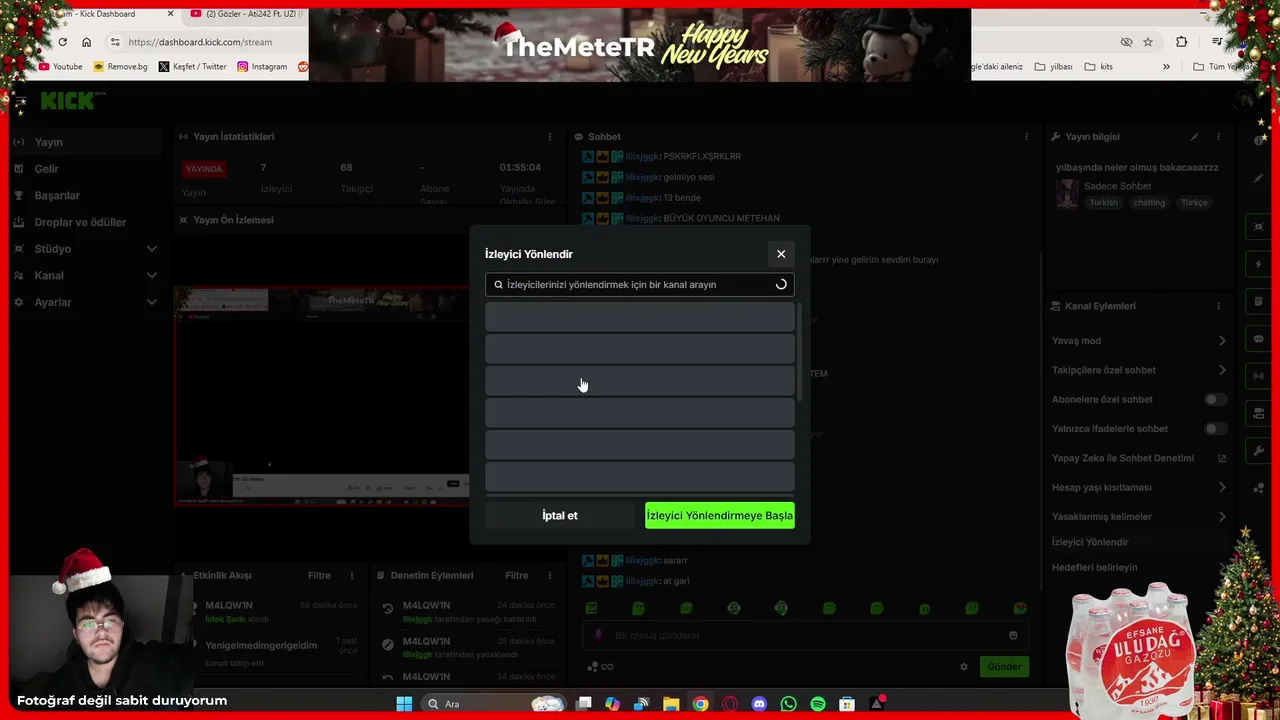This screenshot has height=720, width=1280.
Task: Toggle Yalnızca ifadelerle sohbet switch
Action: 1214,429
